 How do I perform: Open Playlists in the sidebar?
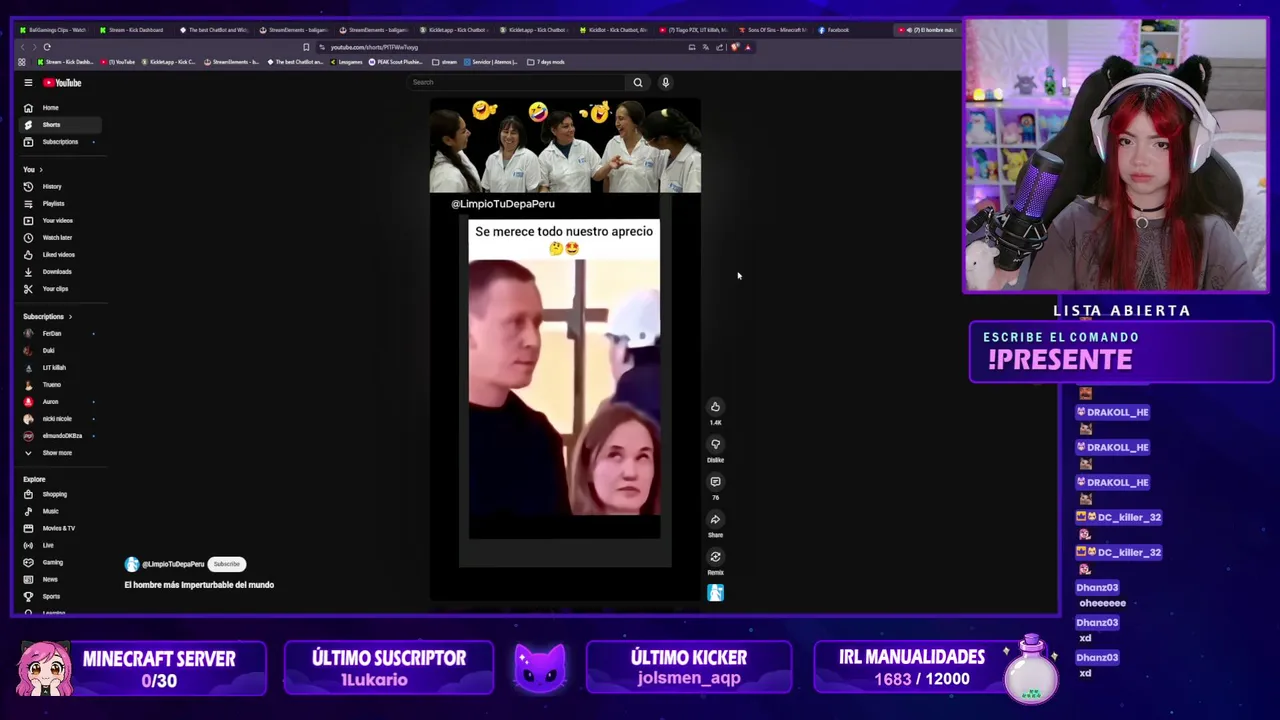(59, 204)
